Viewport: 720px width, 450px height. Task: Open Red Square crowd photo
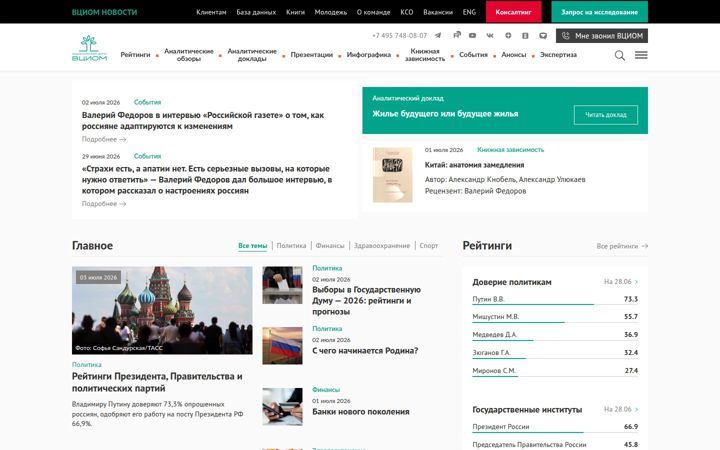(162, 310)
